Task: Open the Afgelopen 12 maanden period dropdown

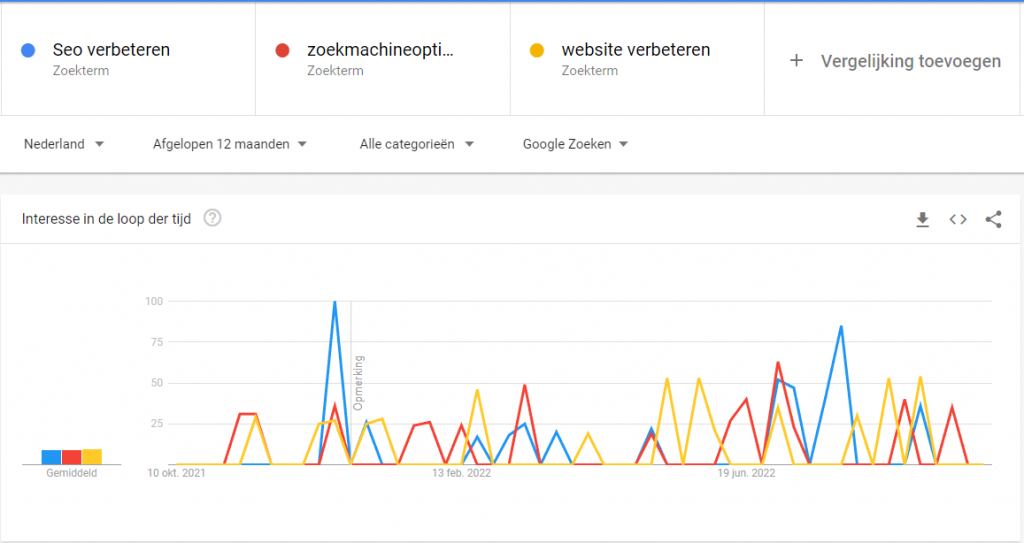Action: [229, 144]
